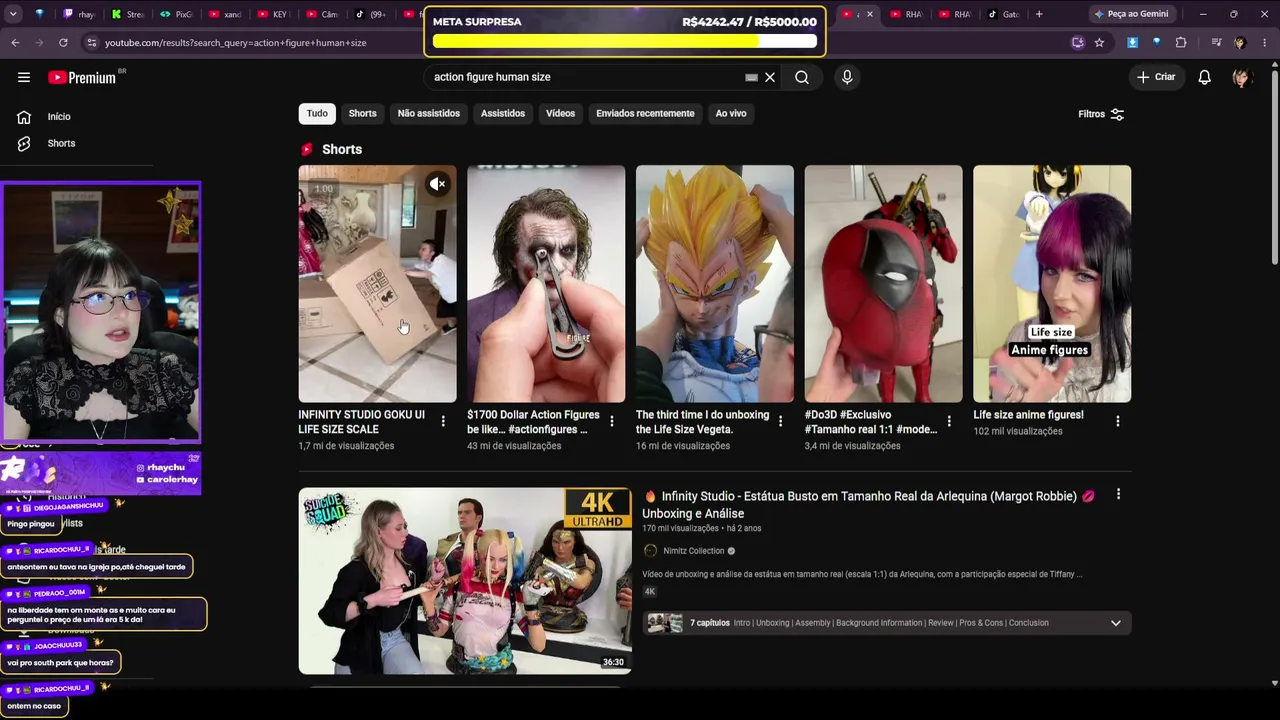The image size is (1280, 720).
Task: Reload the page in the browser
Action: (63, 43)
